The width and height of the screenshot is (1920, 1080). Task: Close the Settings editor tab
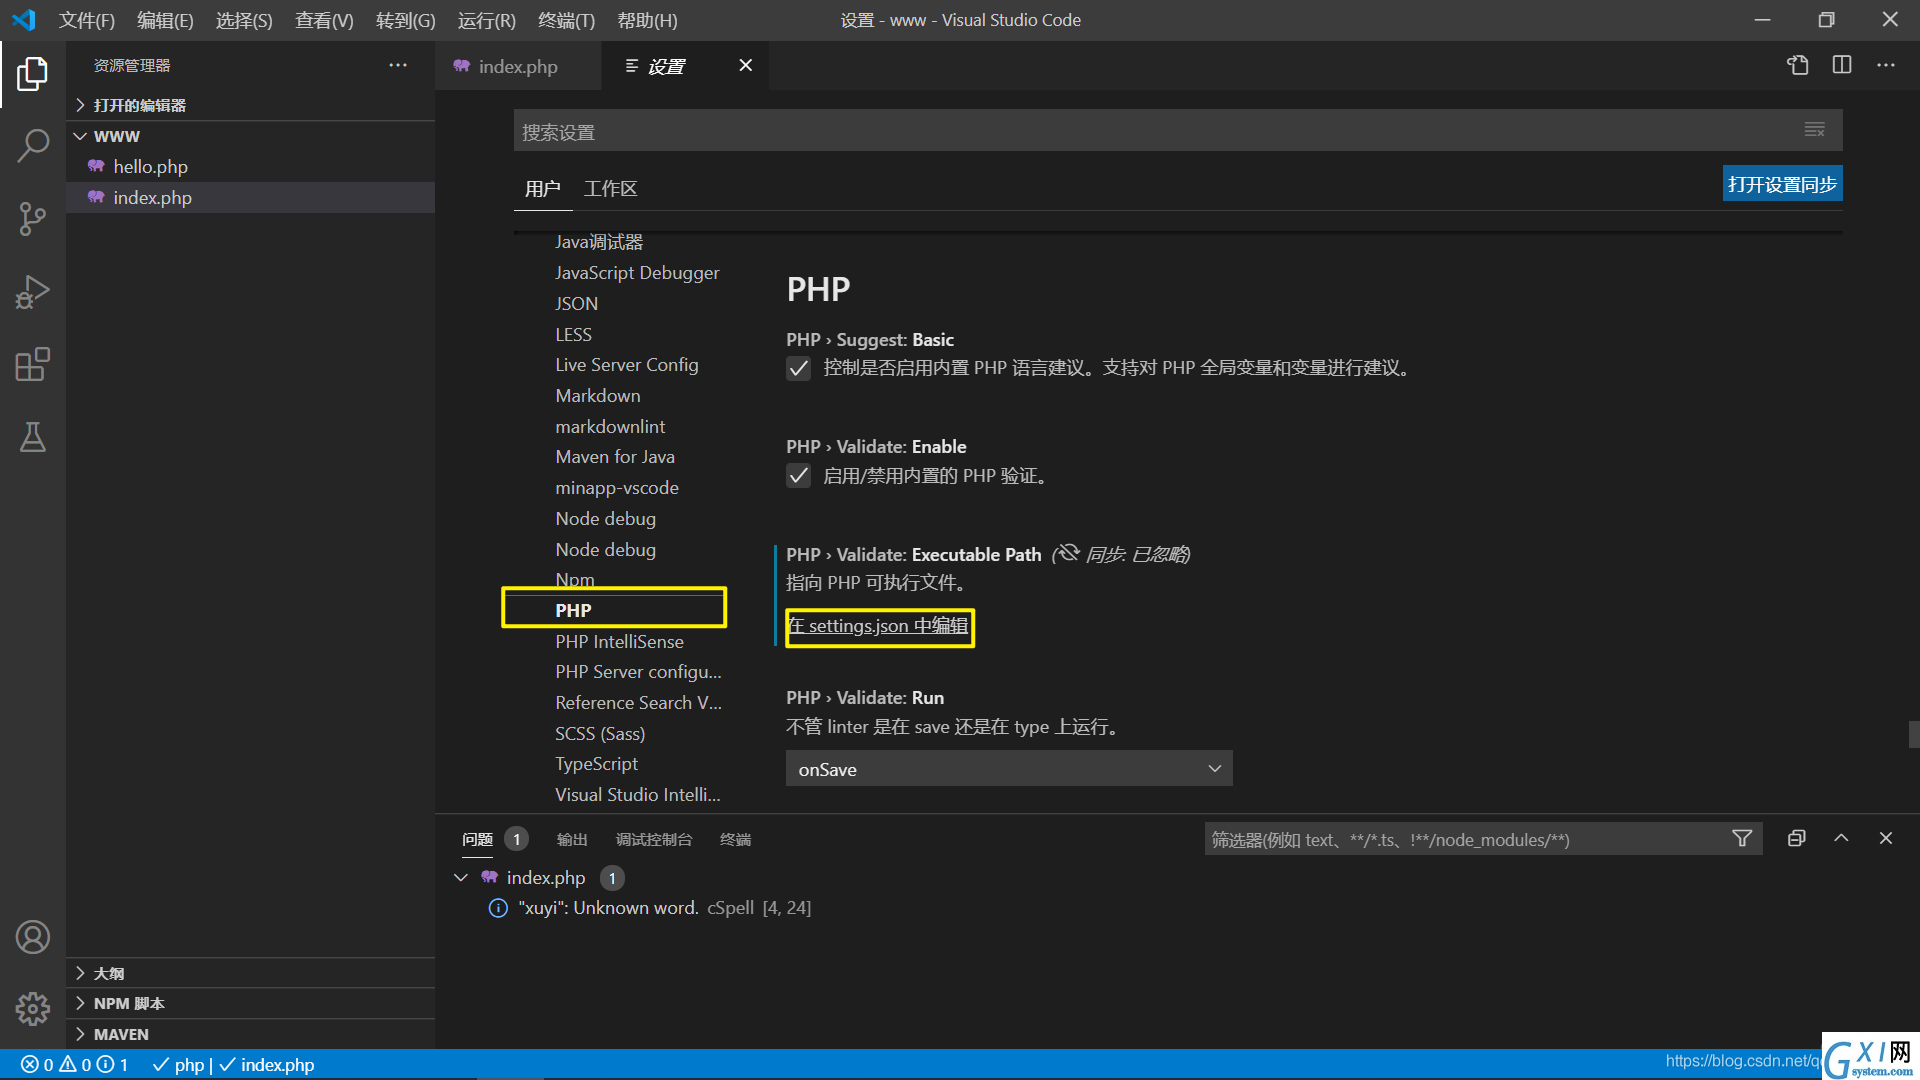[x=746, y=65]
